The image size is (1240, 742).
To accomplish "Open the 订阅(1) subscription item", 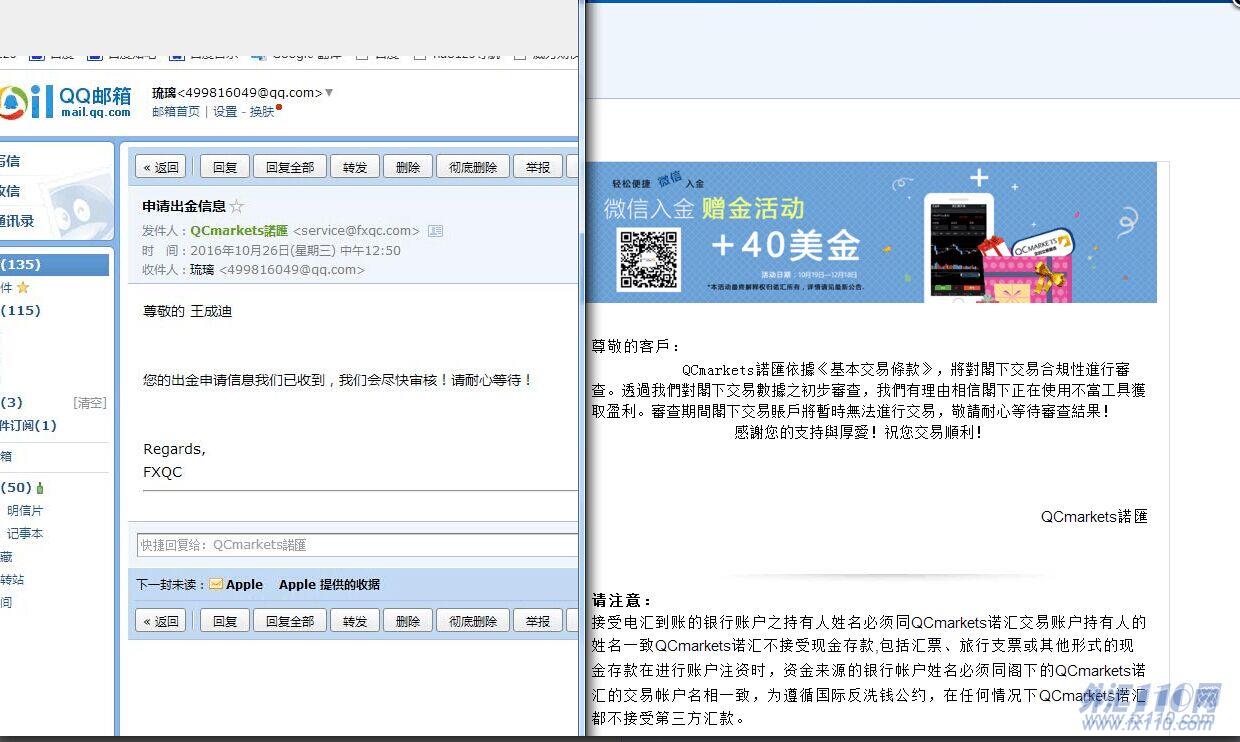I will [28, 426].
